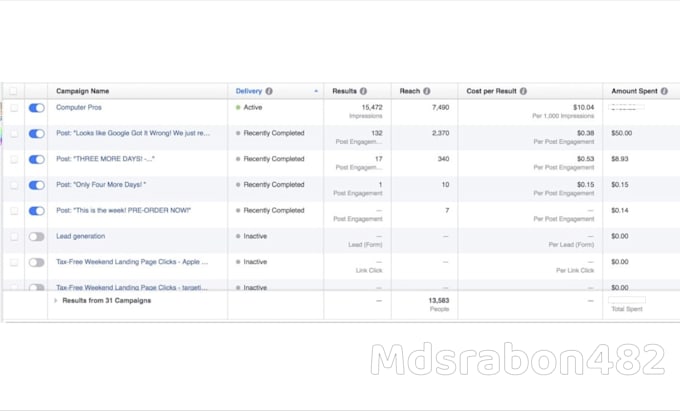Open the Computer Pros campaign
The width and height of the screenshot is (680, 411).
78,107
